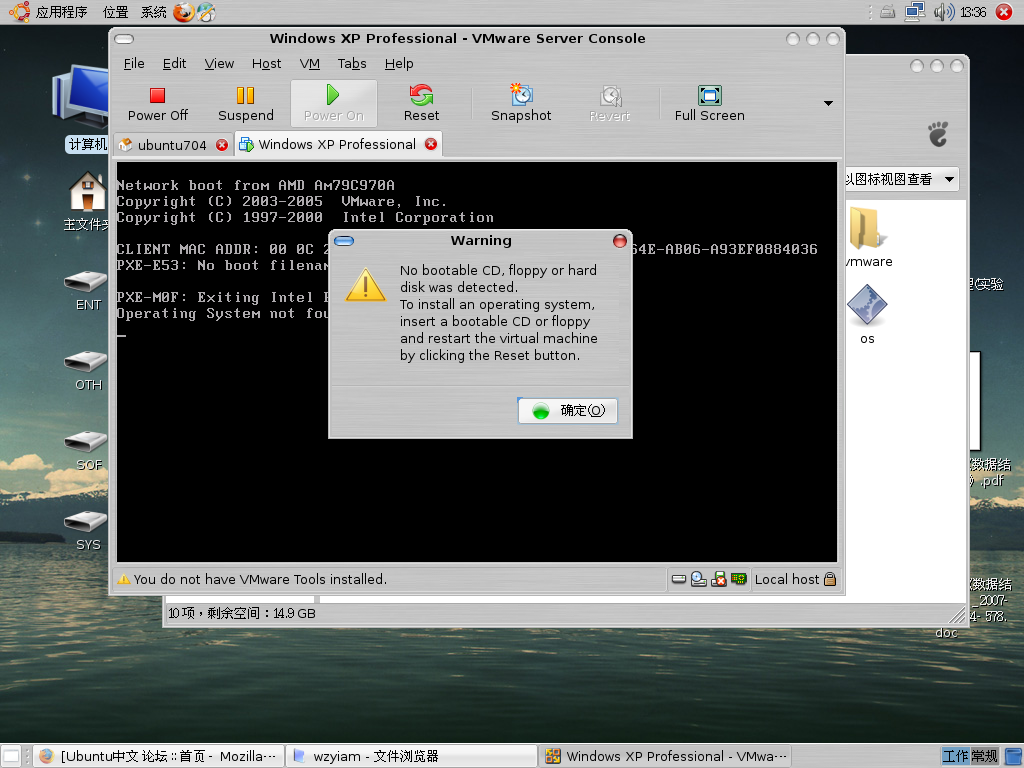The image size is (1024, 768).
Task: Reset the virtual machine
Action: pos(421,104)
